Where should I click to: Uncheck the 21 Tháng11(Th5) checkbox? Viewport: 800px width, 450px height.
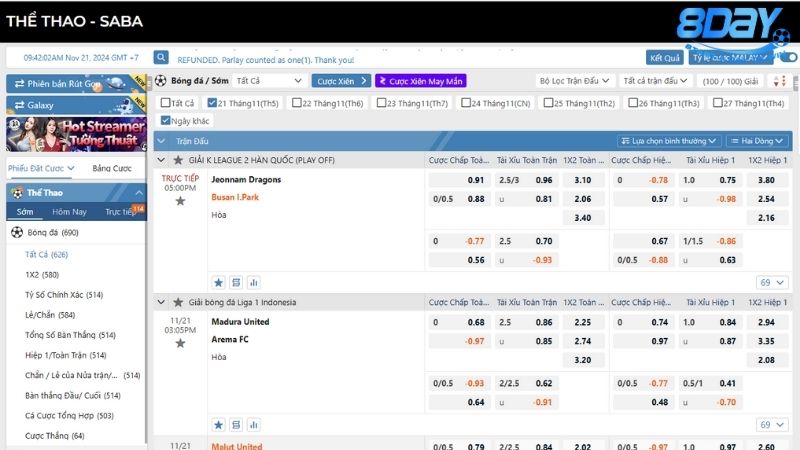(212, 103)
